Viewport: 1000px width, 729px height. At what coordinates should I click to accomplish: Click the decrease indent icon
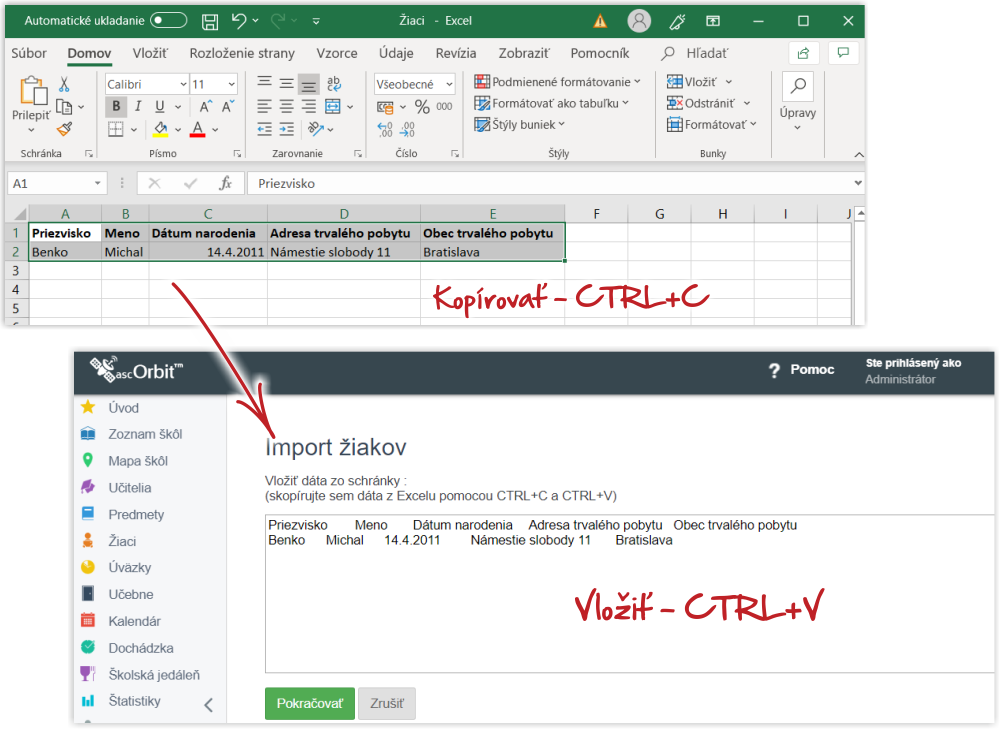tap(264, 129)
